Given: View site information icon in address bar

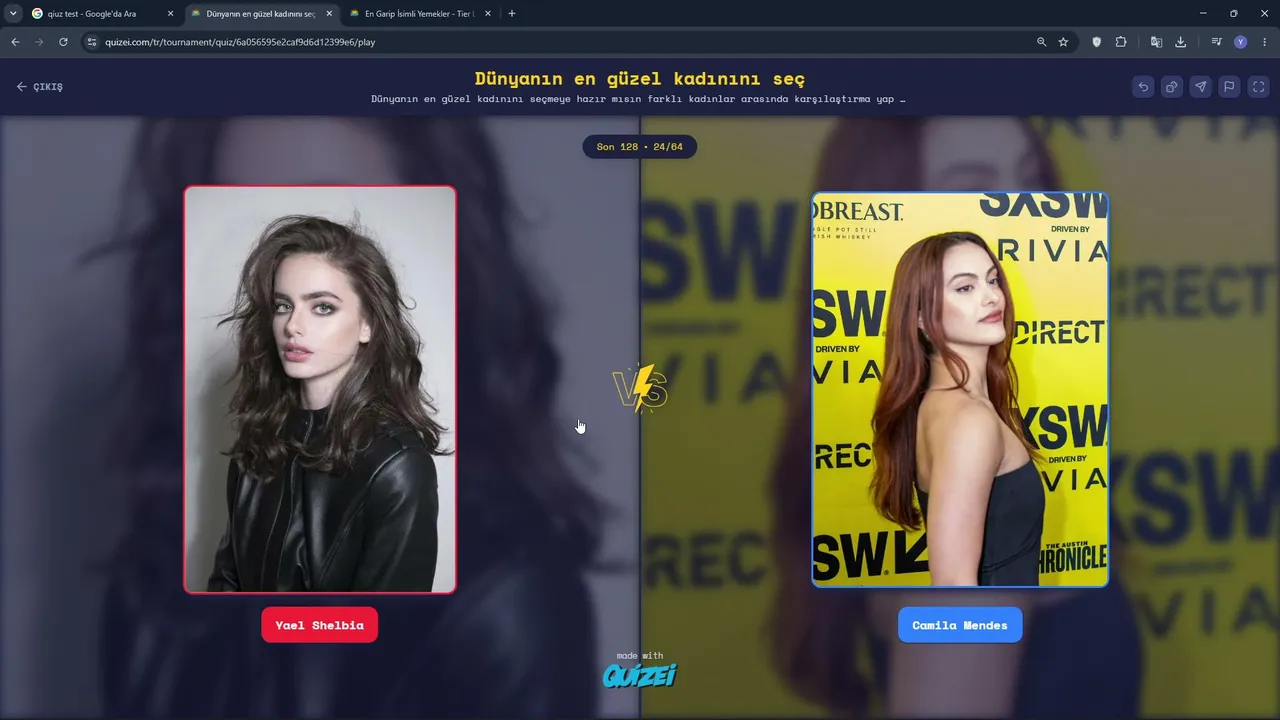Looking at the screenshot, I should click(x=91, y=42).
